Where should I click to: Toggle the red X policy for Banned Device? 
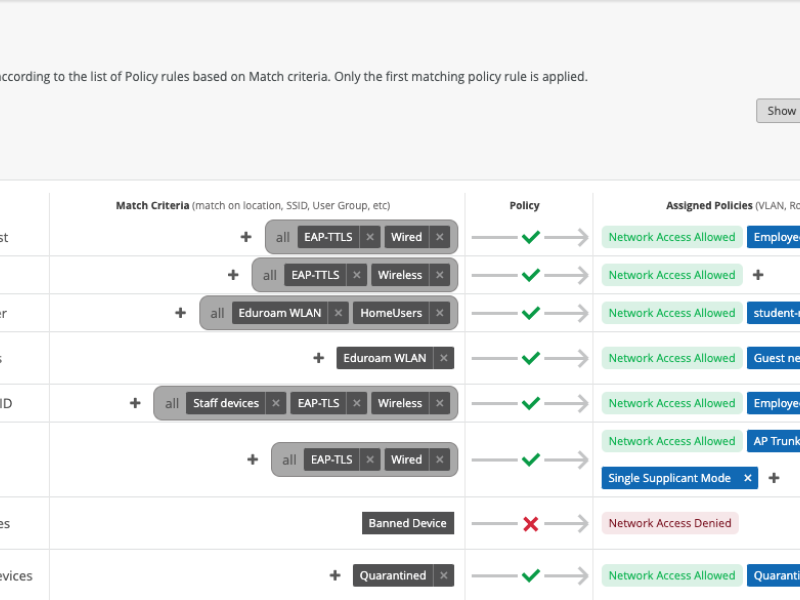click(531, 523)
